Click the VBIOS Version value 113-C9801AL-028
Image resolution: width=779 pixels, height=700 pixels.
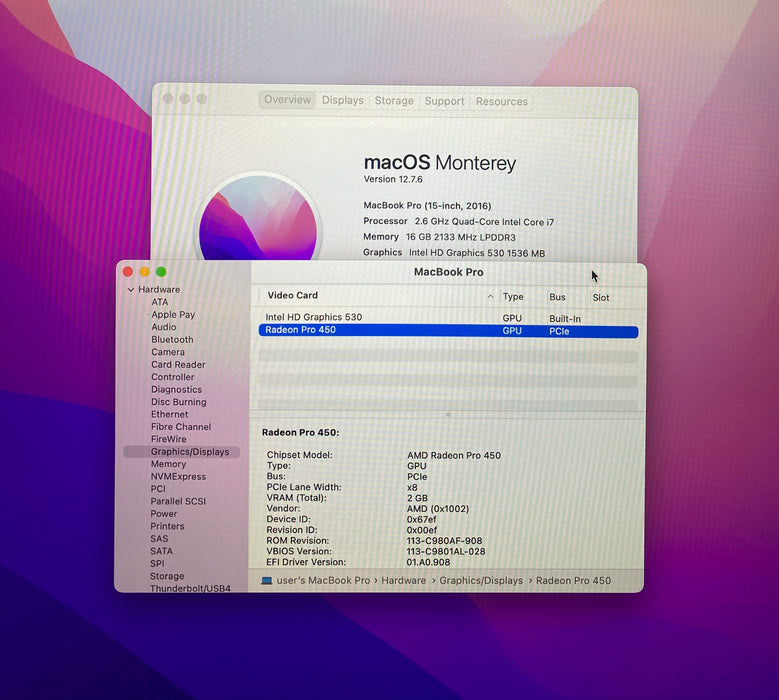(446, 551)
